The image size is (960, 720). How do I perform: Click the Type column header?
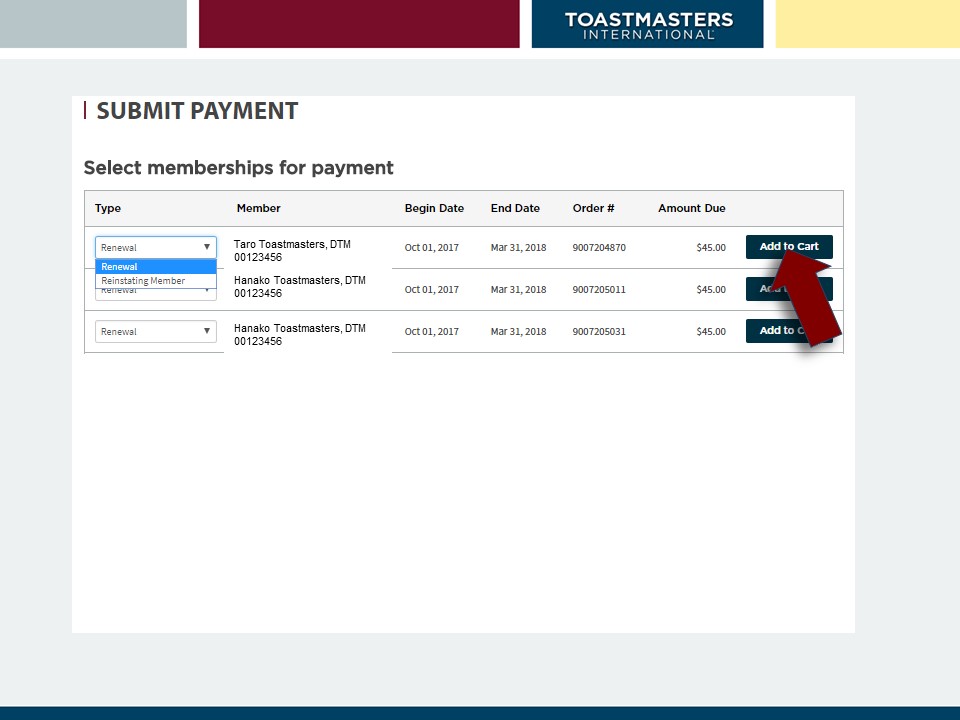(x=108, y=208)
